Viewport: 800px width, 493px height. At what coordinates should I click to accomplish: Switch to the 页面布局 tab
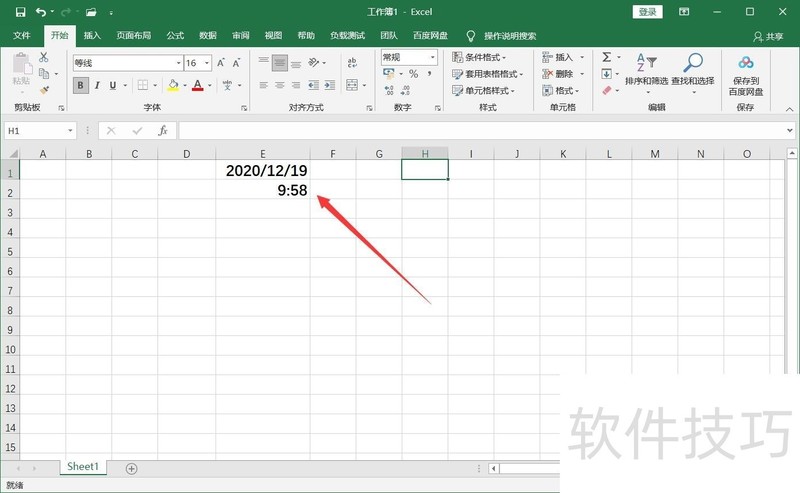(x=133, y=36)
